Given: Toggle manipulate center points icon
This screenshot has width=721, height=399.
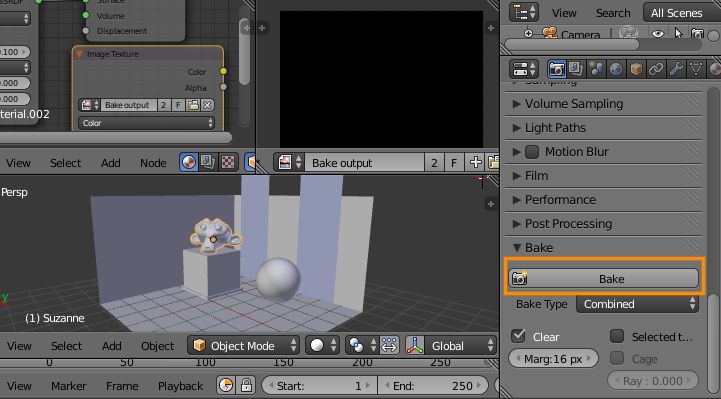Looking at the screenshot, I should tap(389, 345).
